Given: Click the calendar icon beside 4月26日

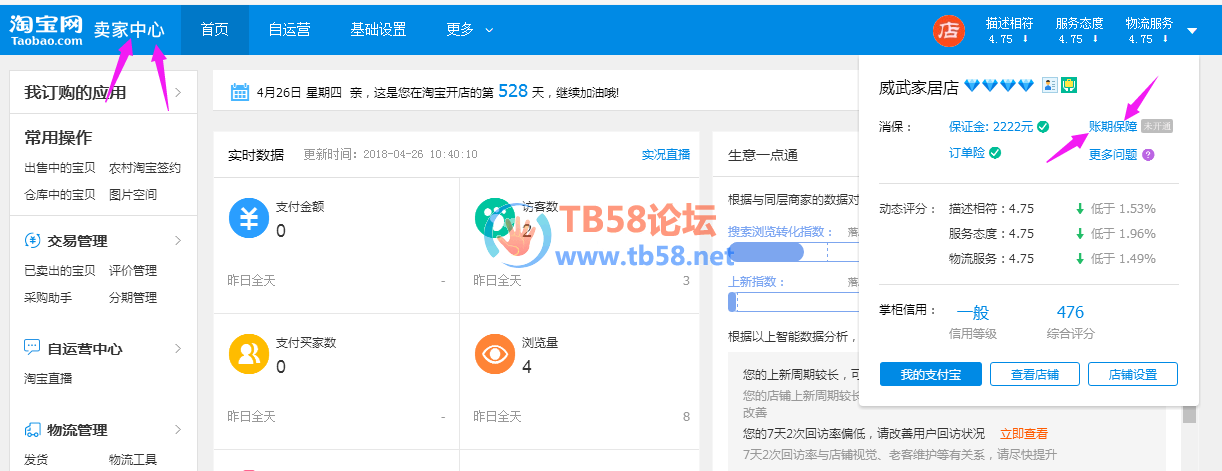Looking at the screenshot, I should (x=240, y=92).
